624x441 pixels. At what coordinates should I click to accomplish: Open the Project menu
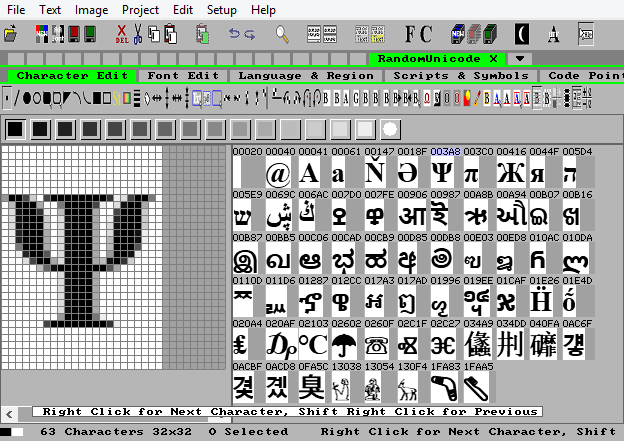140,10
